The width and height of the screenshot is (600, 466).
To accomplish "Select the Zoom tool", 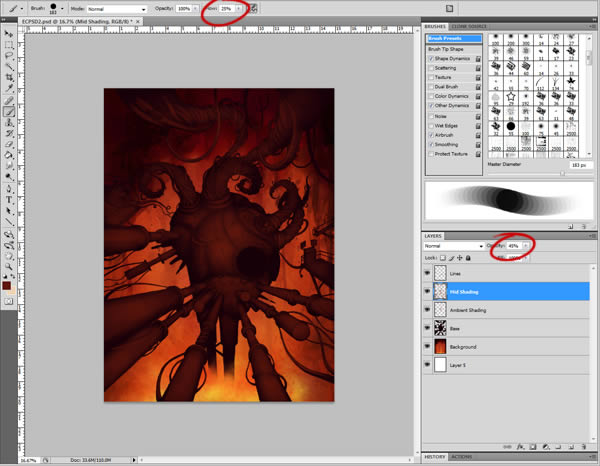I will [8, 267].
